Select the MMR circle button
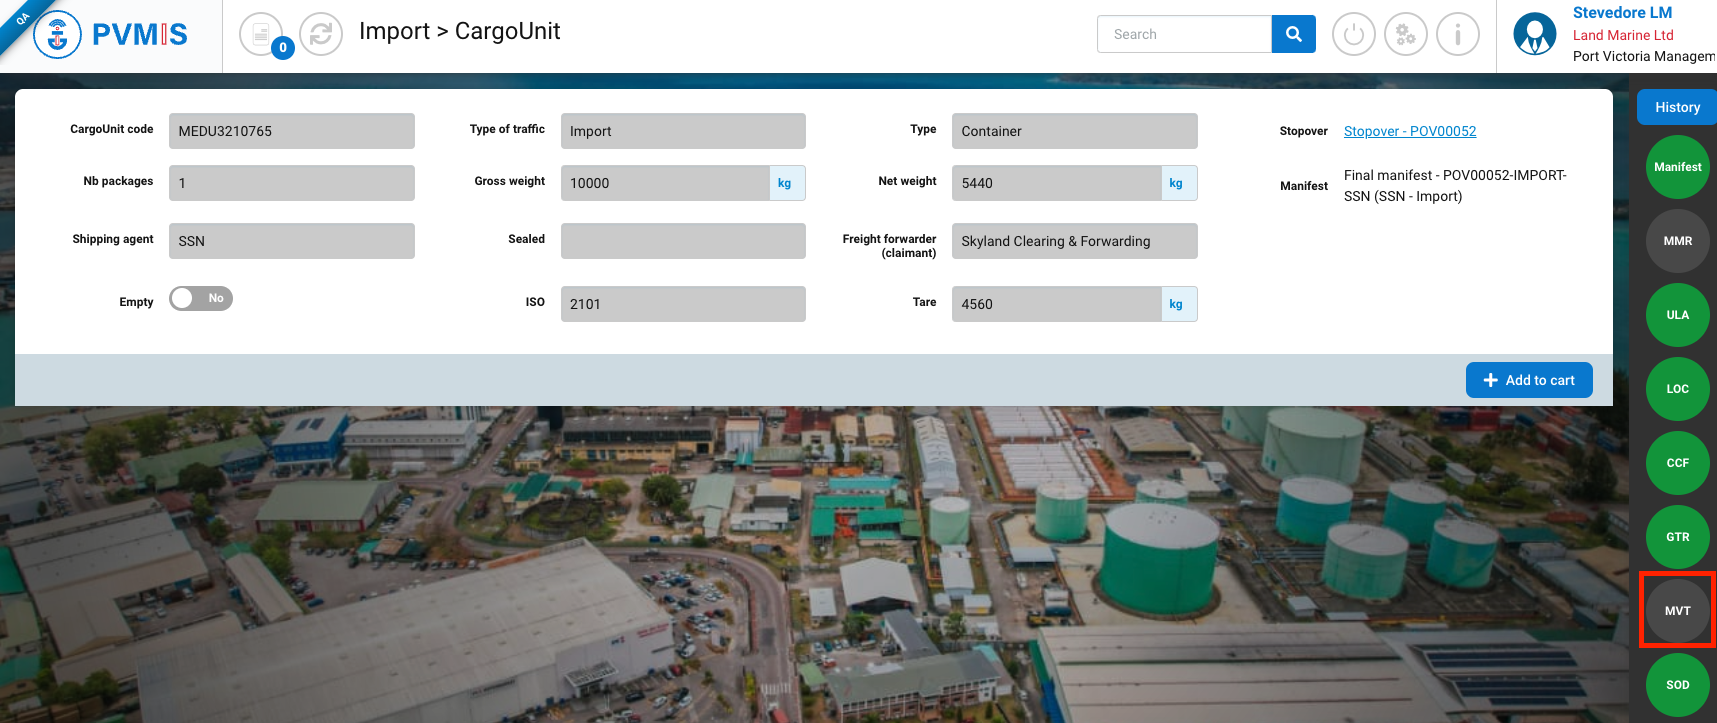Screen dimensions: 1717x723 [x=1677, y=241]
